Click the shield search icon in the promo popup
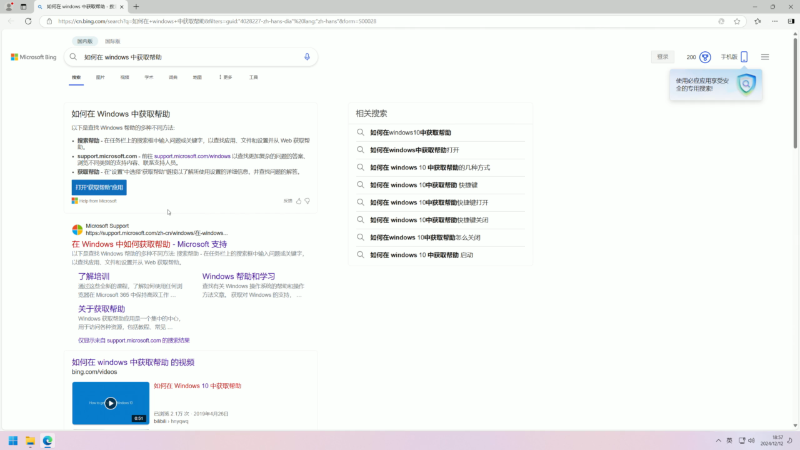The height and width of the screenshot is (450, 800). 746,84
